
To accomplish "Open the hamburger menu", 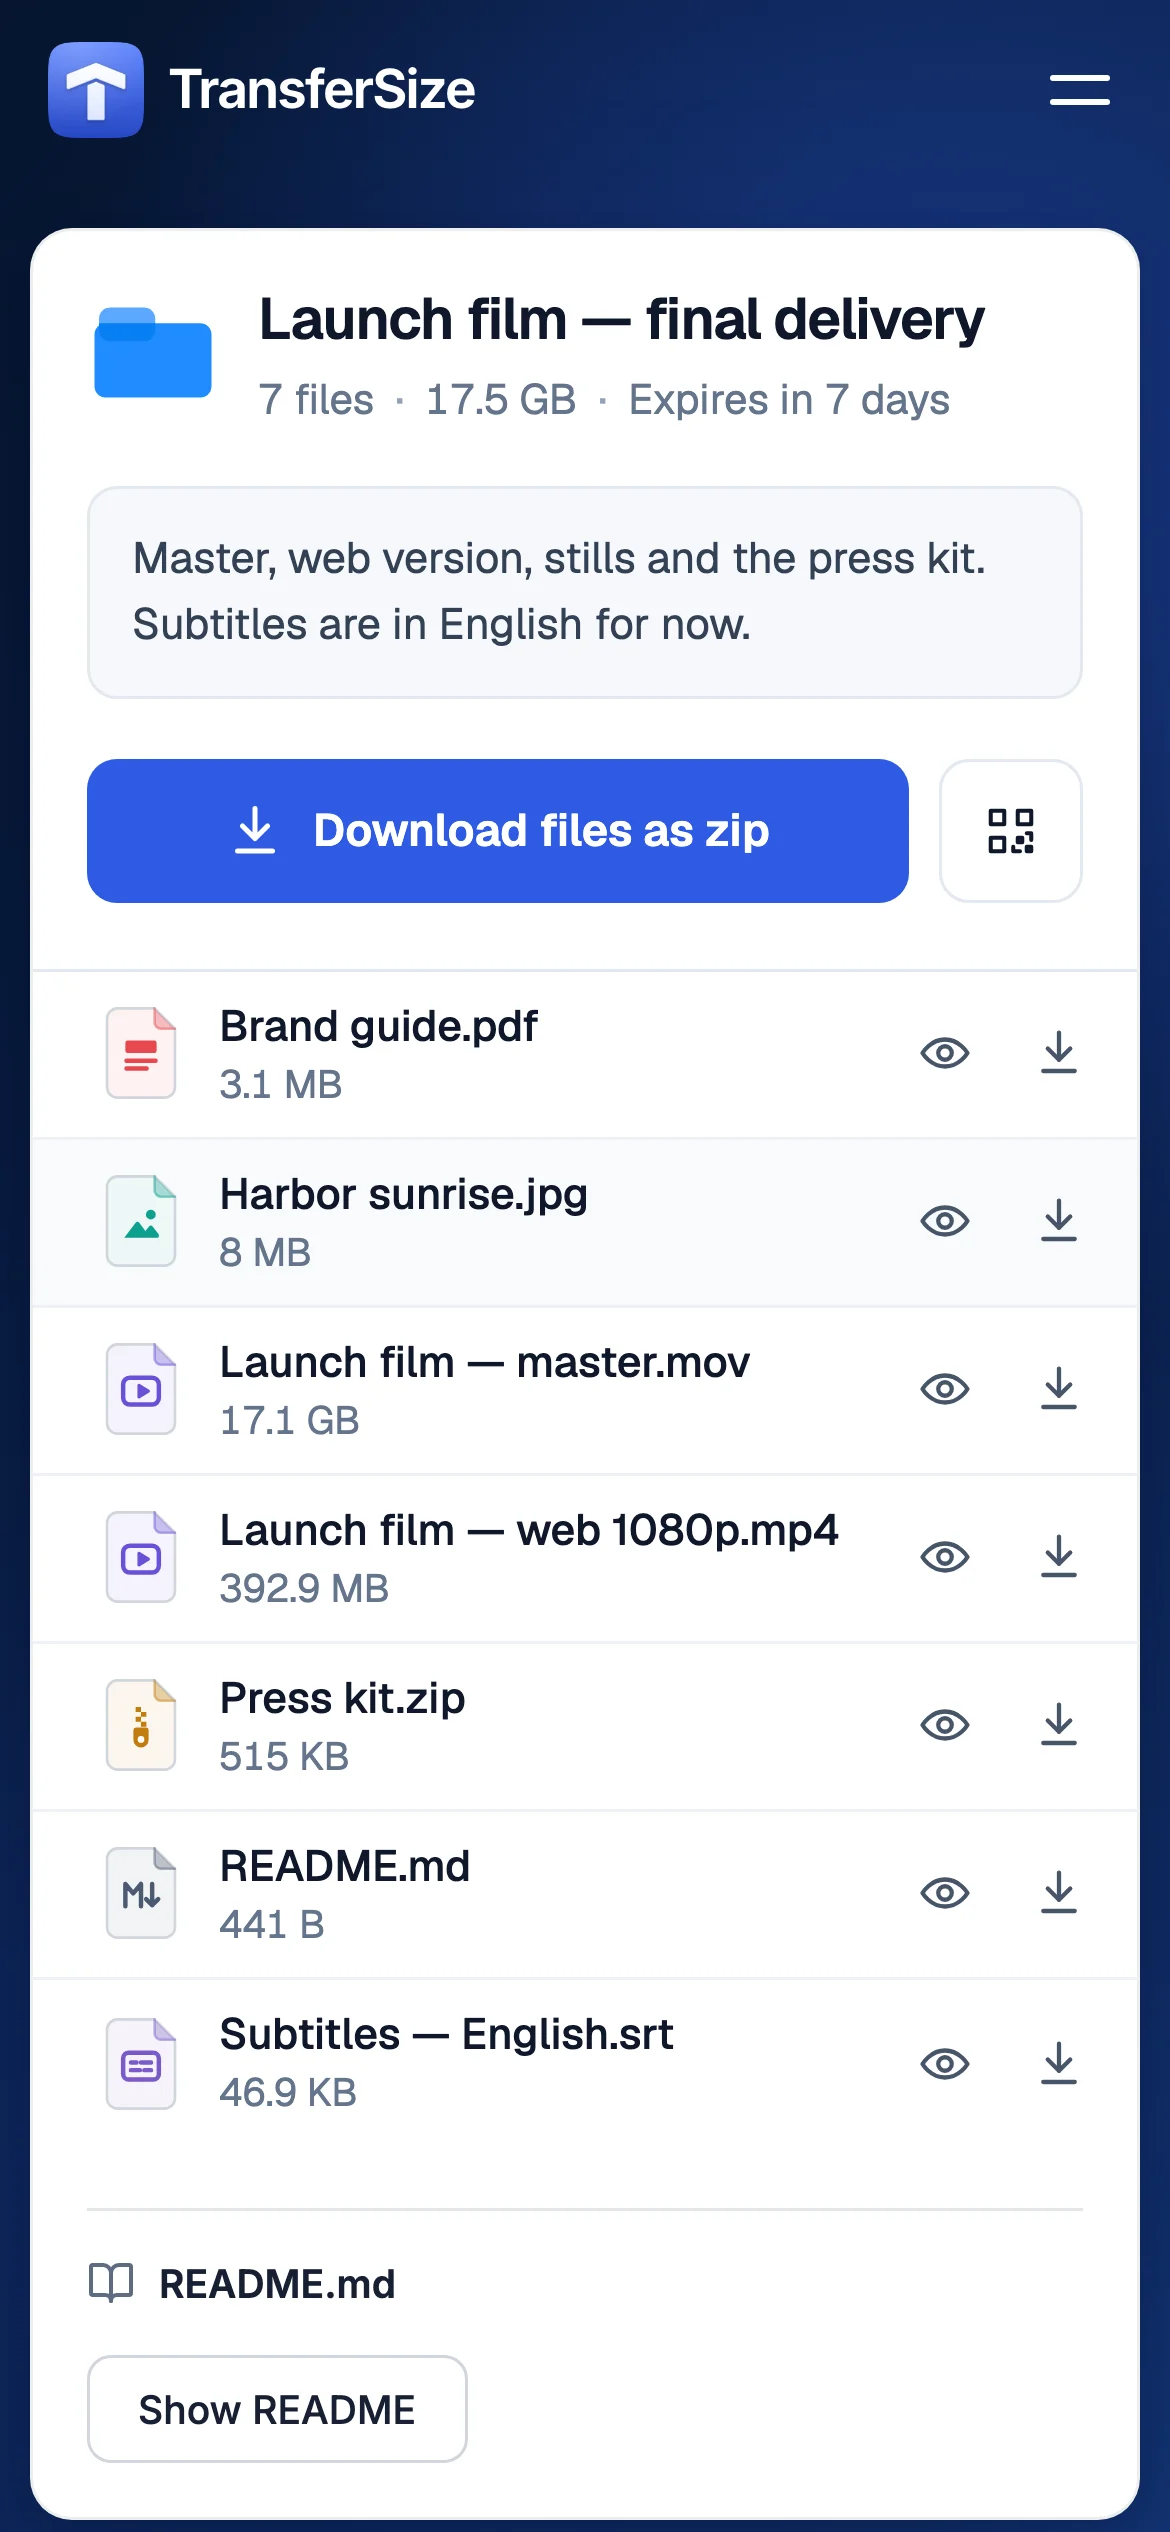I will [x=1079, y=89].
